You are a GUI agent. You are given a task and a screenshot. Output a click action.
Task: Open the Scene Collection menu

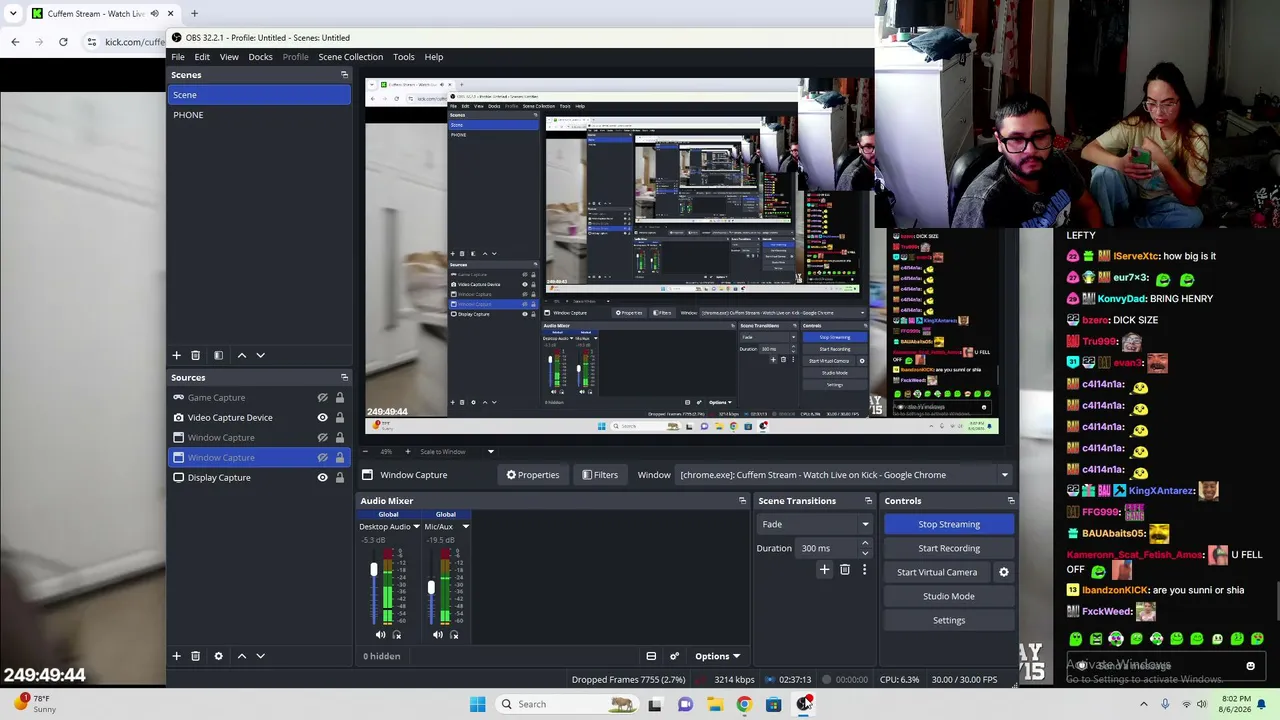350,57
